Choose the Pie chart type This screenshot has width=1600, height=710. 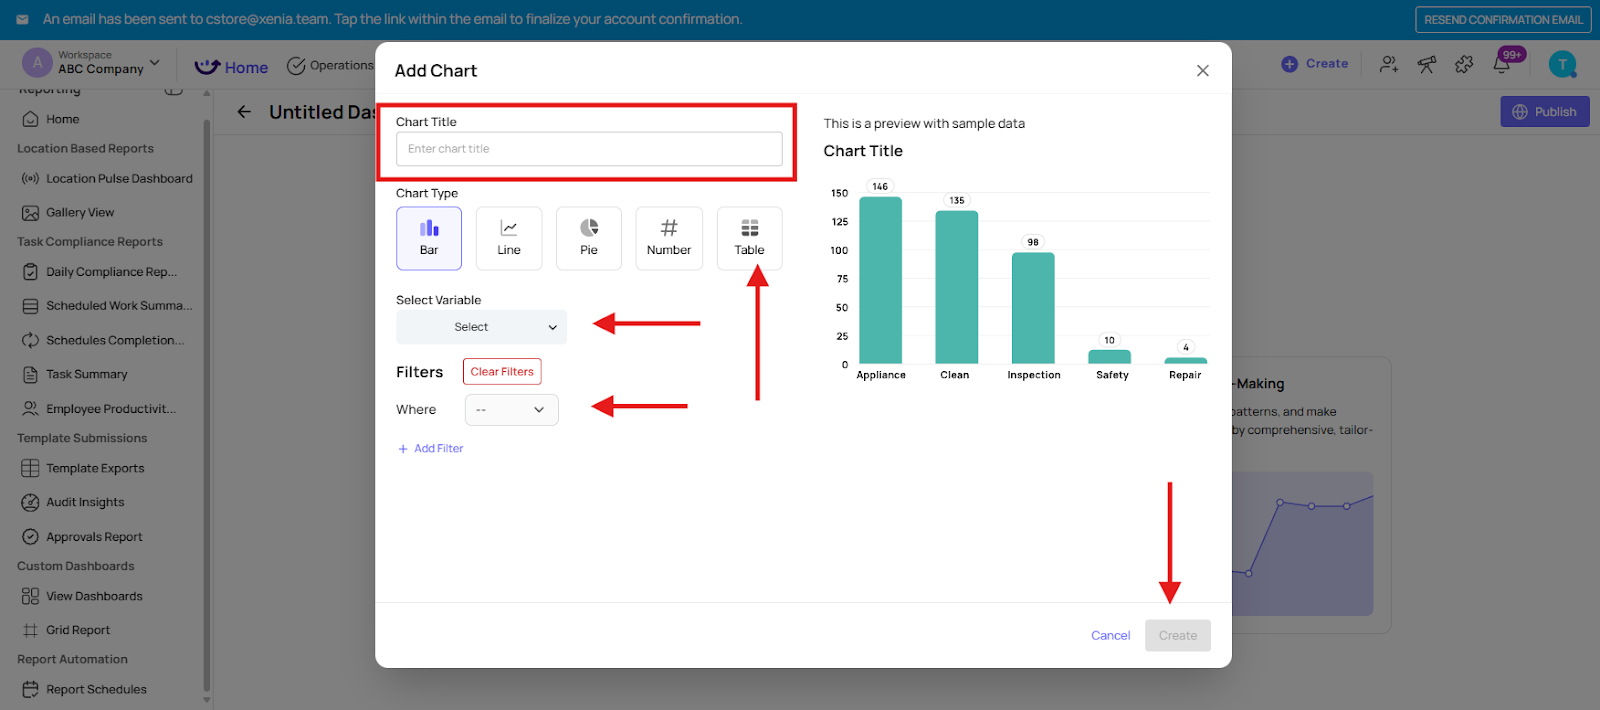[x=588, y=238]
